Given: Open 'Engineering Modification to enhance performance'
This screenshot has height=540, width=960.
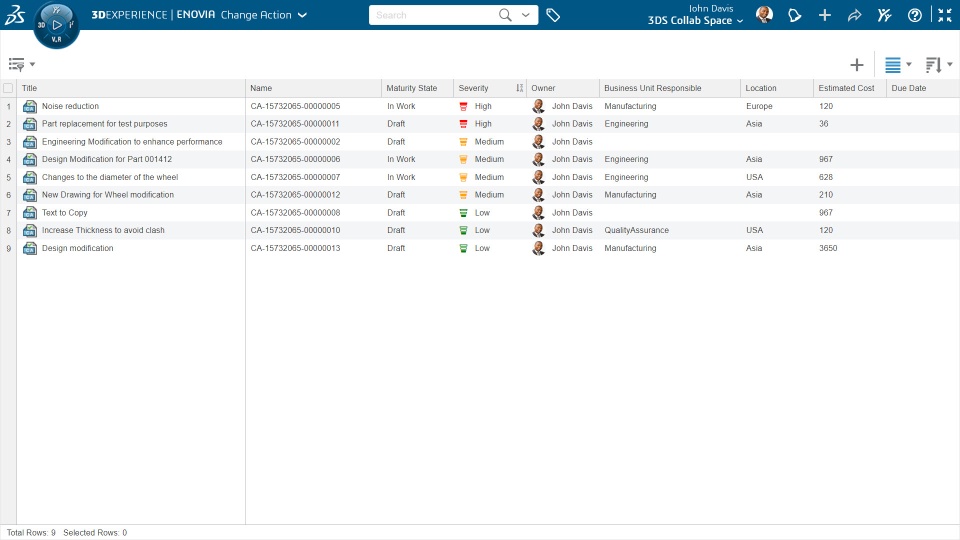Looking at the screenshot, I should click(132, 142).
